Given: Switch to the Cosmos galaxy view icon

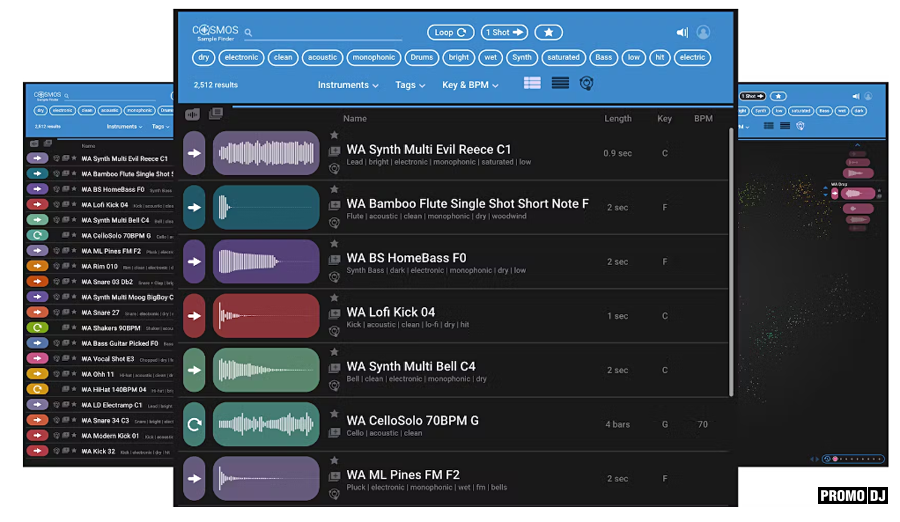Looking at the screenshot, I should [x=587, y=84].
